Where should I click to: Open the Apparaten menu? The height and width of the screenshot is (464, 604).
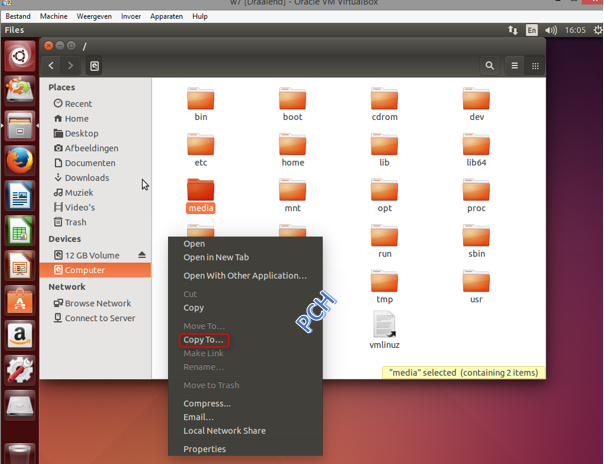point(166,16)
